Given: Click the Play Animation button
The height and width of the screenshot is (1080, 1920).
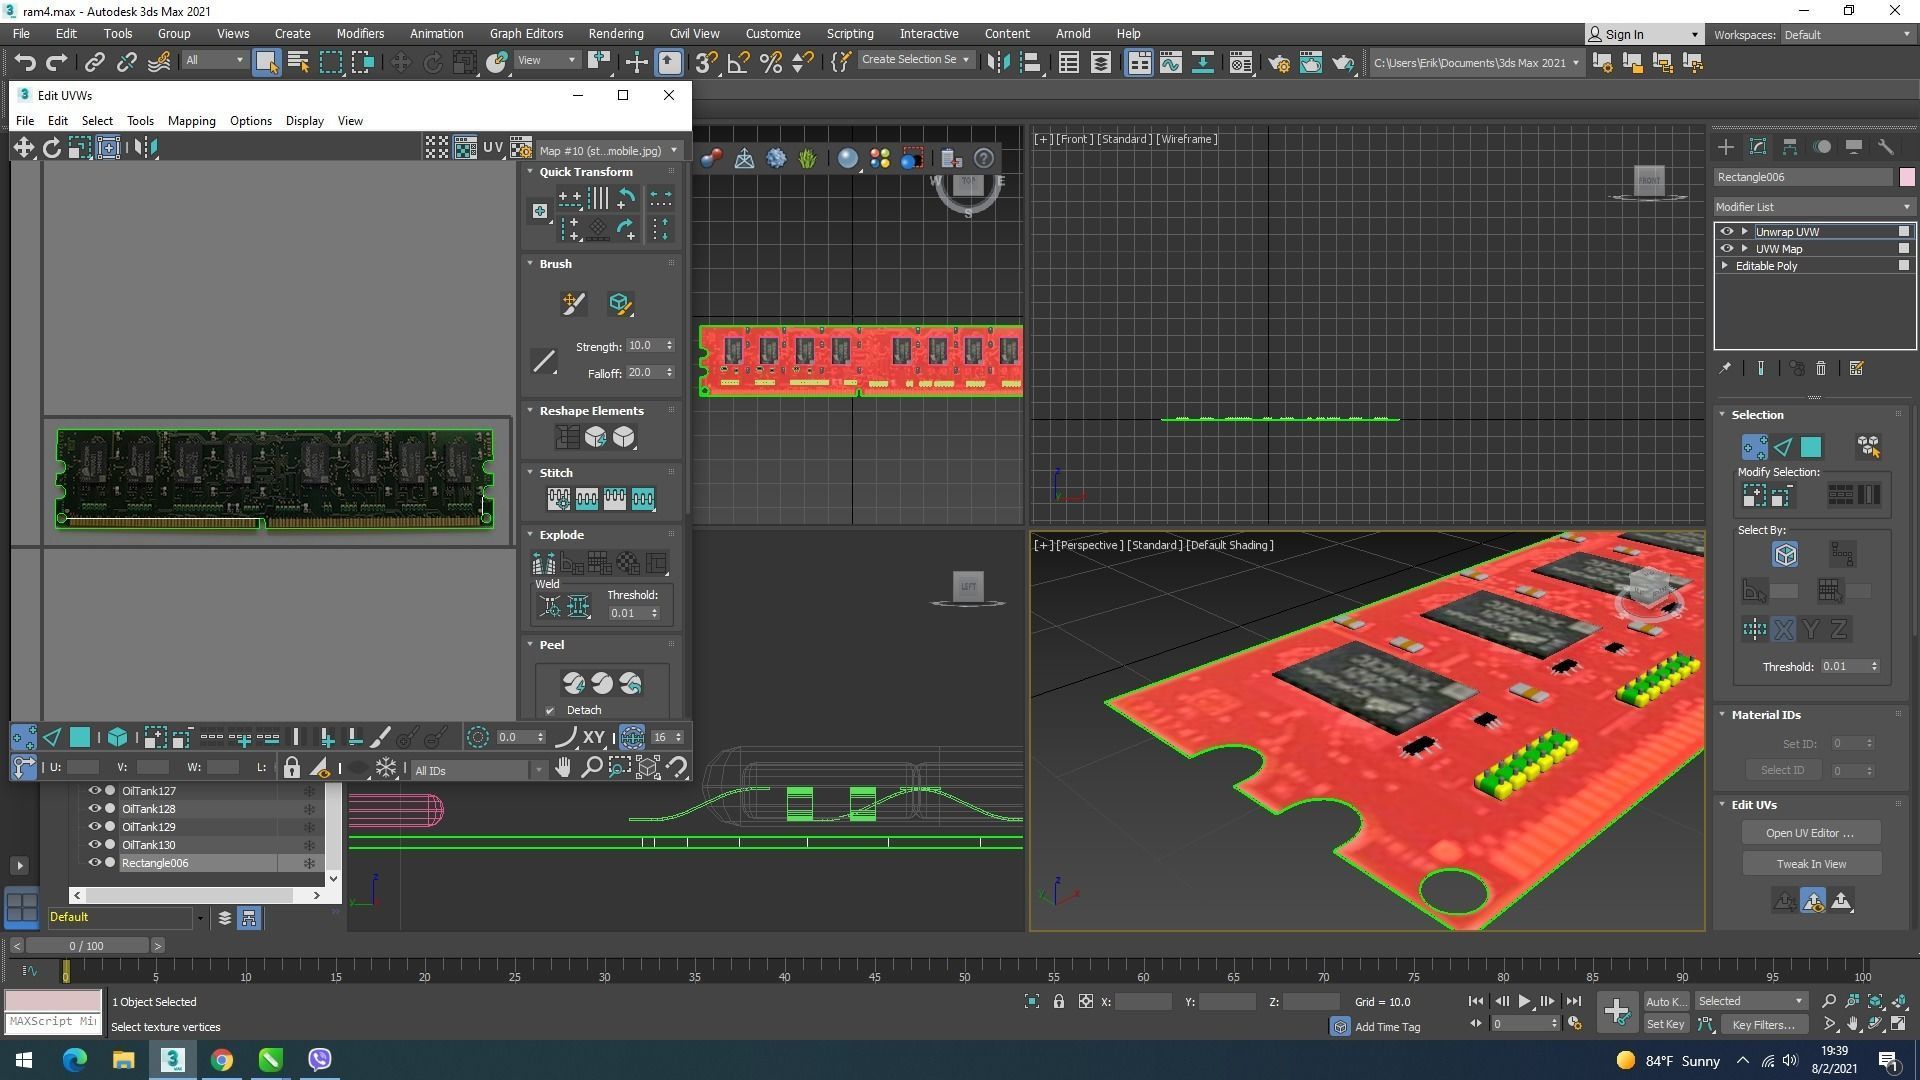Looking at the screenshot, I should click(1524, 1001).
